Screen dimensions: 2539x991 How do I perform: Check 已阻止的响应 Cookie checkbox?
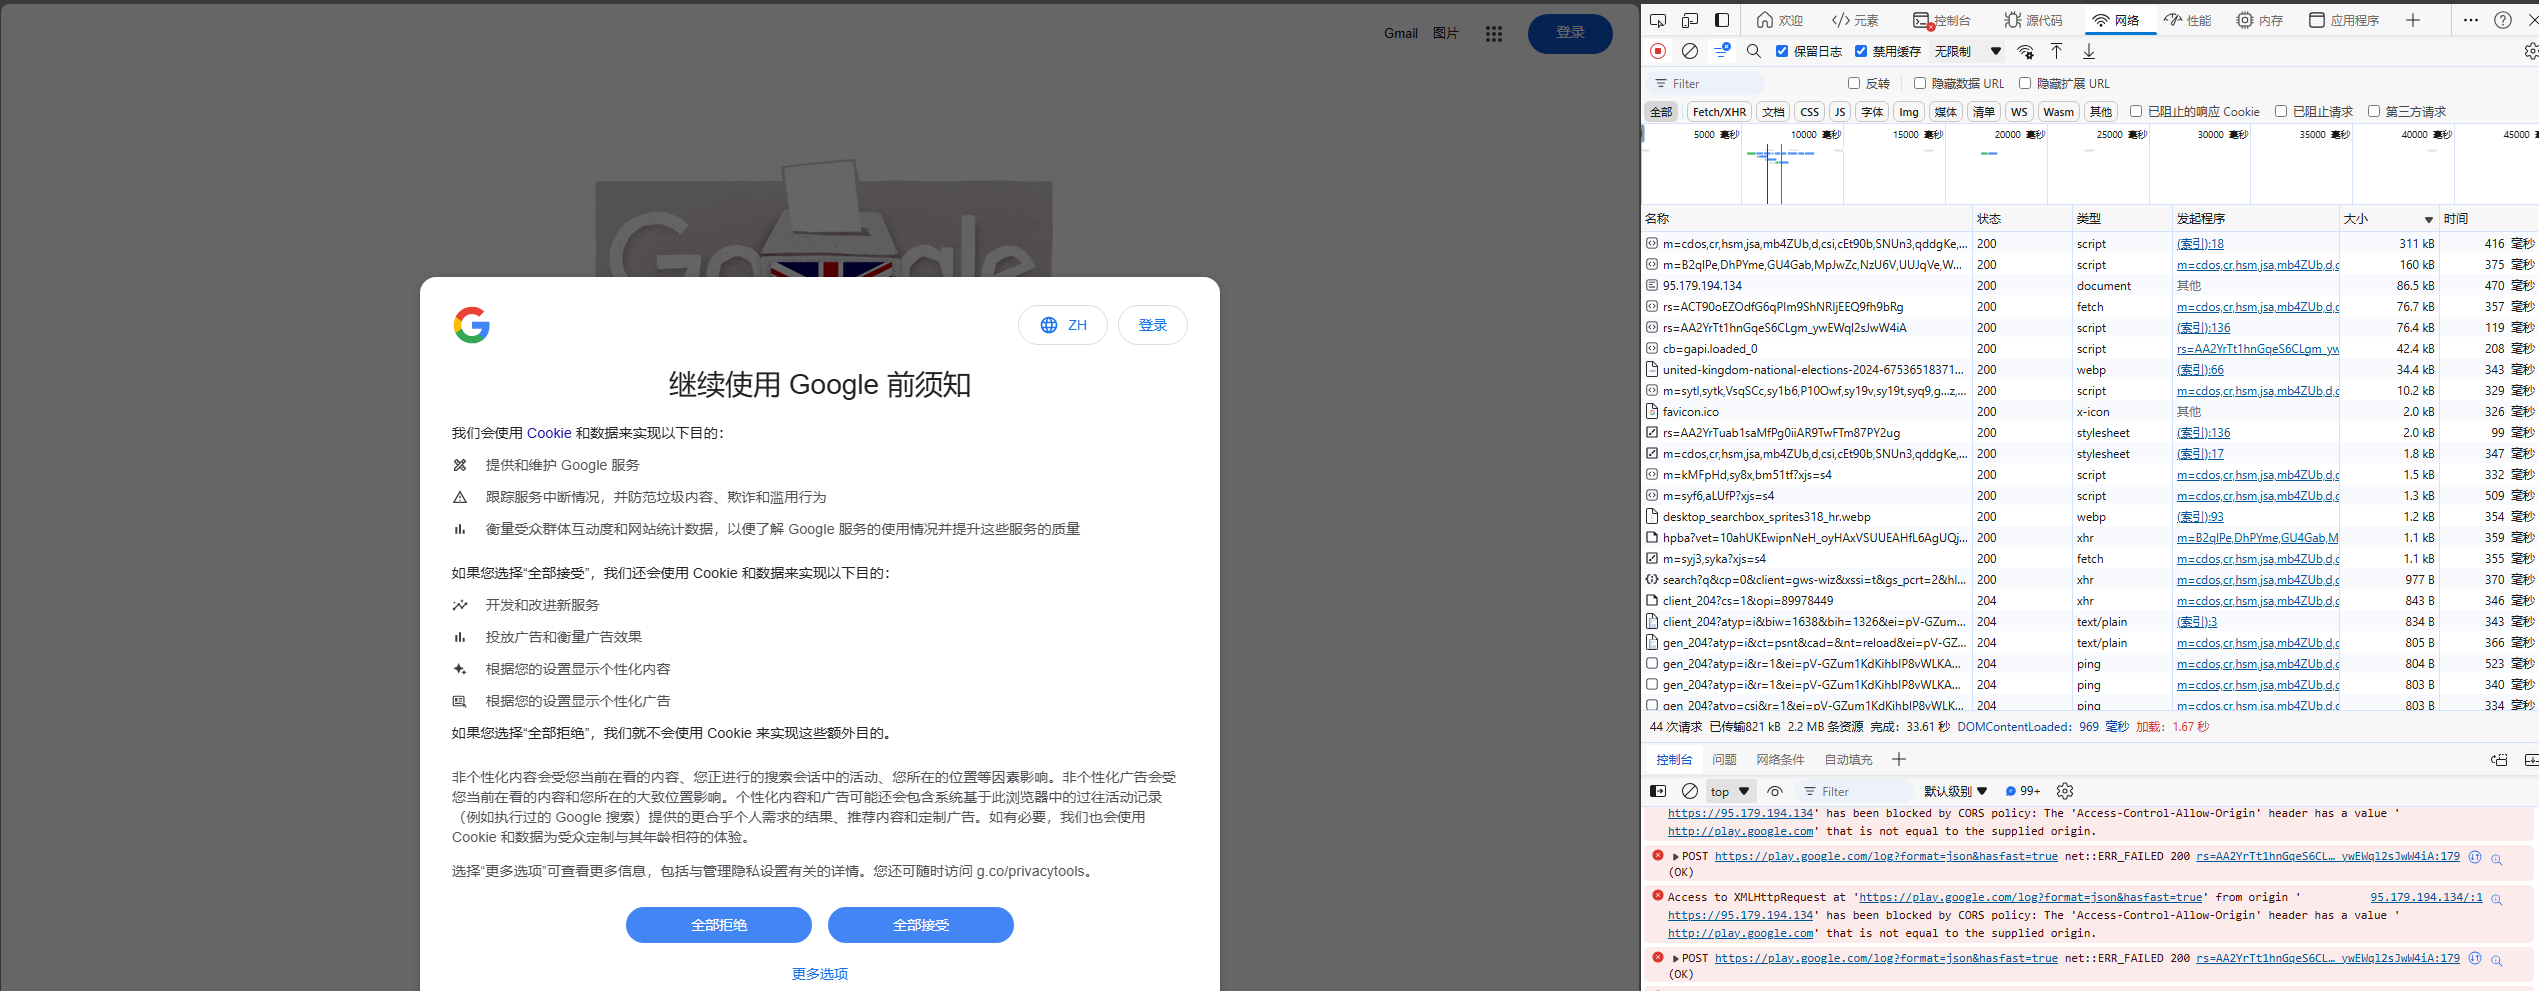(2136, 111)
